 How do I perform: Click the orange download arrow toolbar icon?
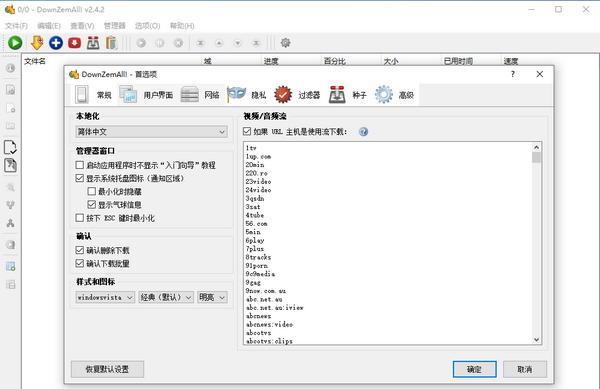point(37,42)
